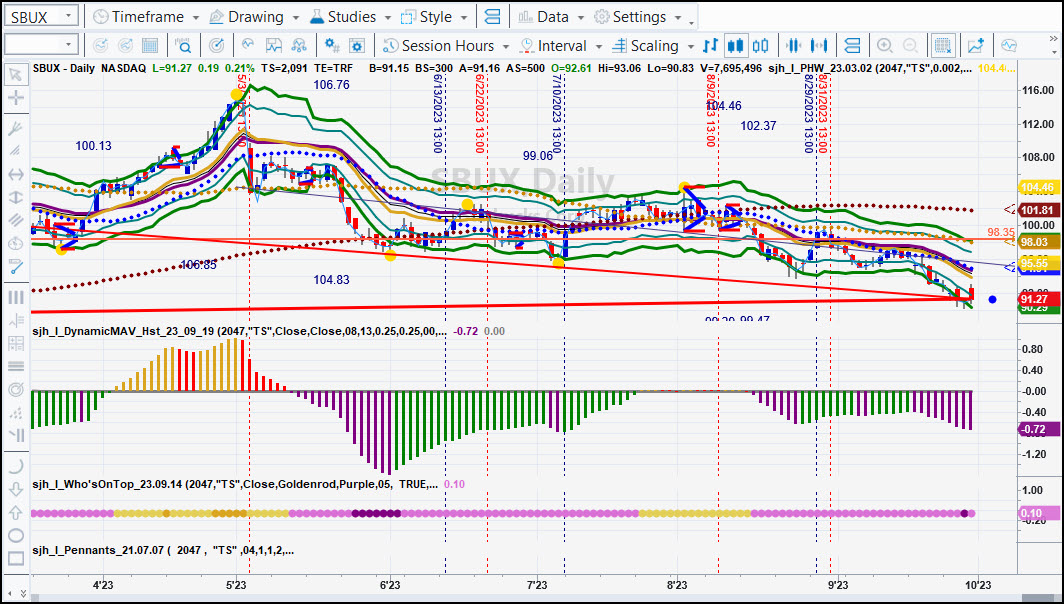The height and width of the screenshot is (604, 1064).
Task: Choose the horizontal double-arrow drawing tool
Action: click(15, 174)
